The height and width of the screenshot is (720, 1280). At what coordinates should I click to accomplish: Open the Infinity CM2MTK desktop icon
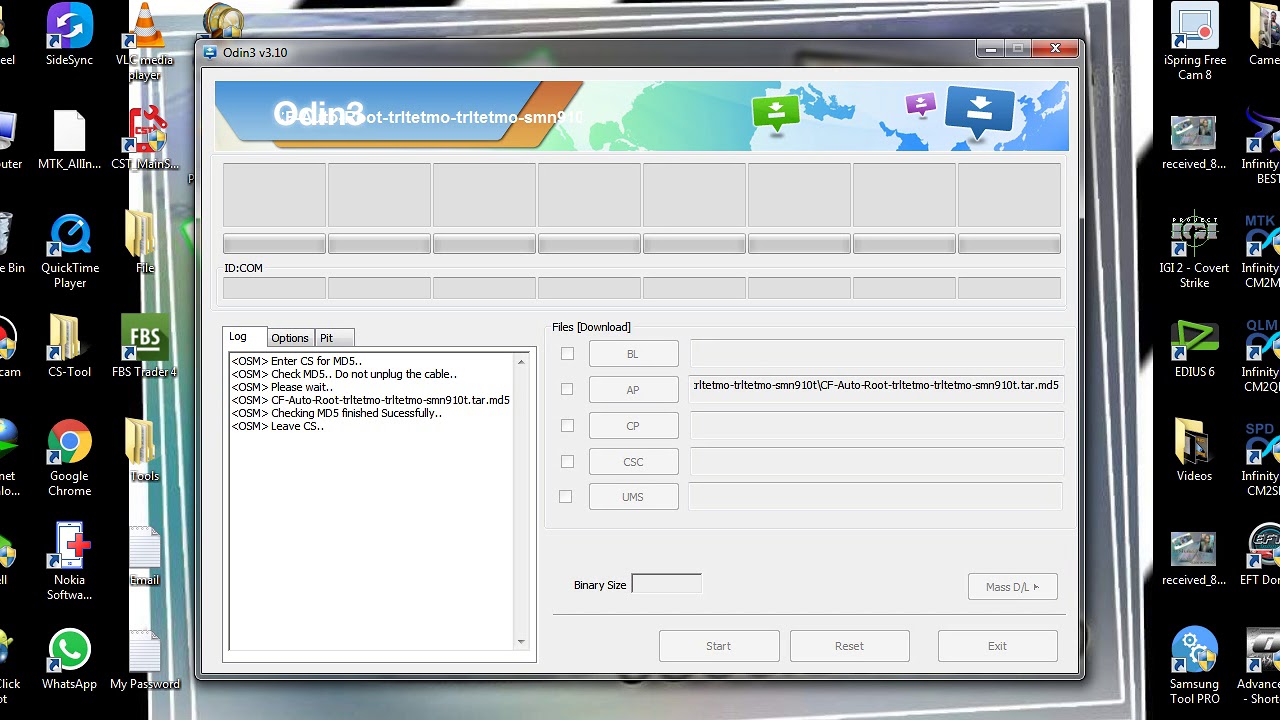1262,250
